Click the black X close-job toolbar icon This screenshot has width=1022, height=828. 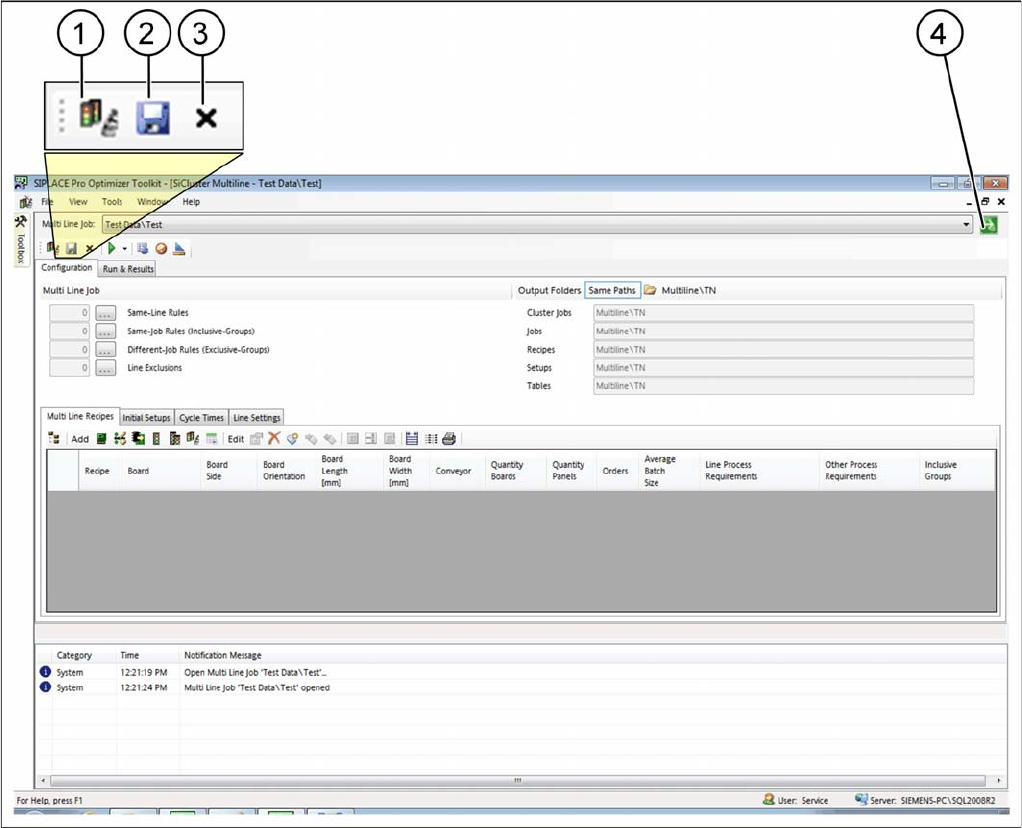90,248
